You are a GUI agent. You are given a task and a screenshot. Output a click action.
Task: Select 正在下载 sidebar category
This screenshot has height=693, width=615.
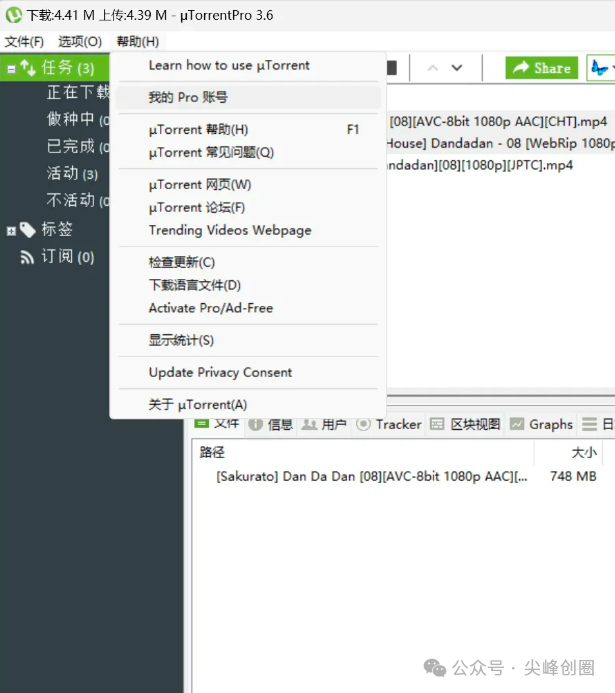pyautogui.click(x=78, y=92)
